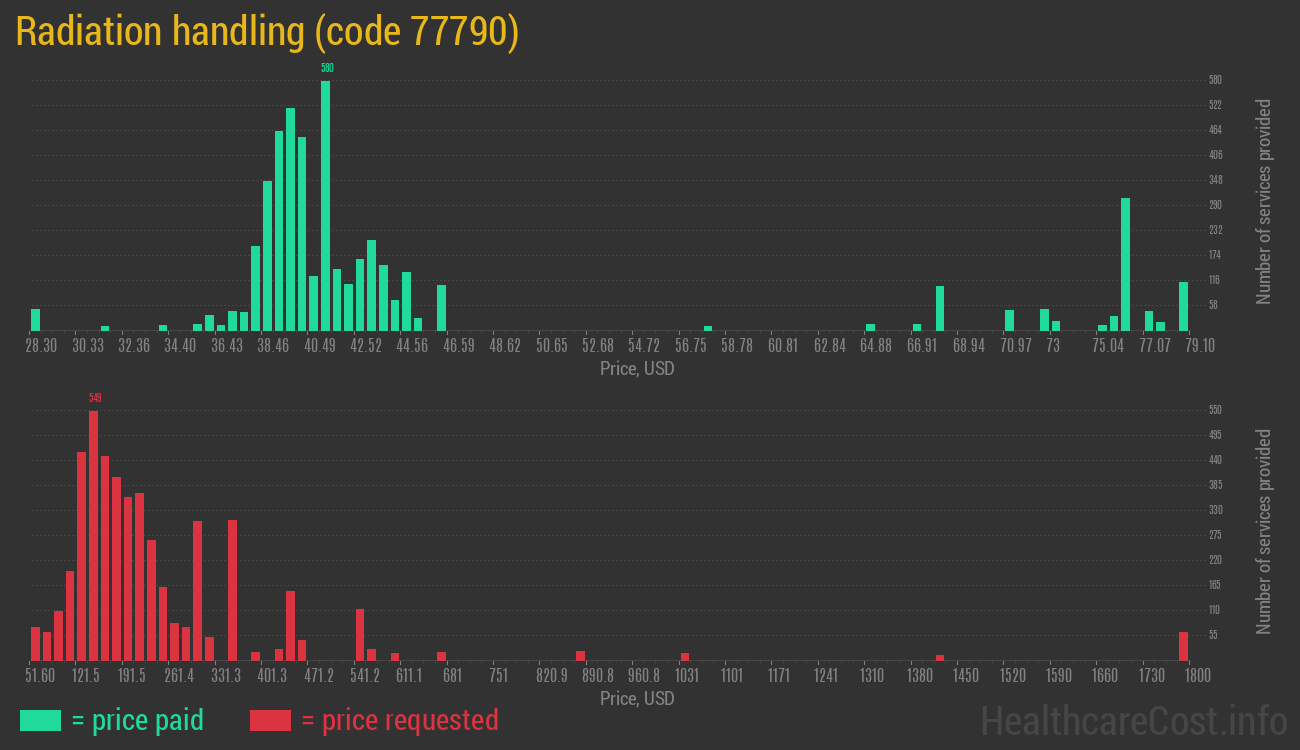
Task: Click the small red bar near 1031
Action: coord(685,657)
